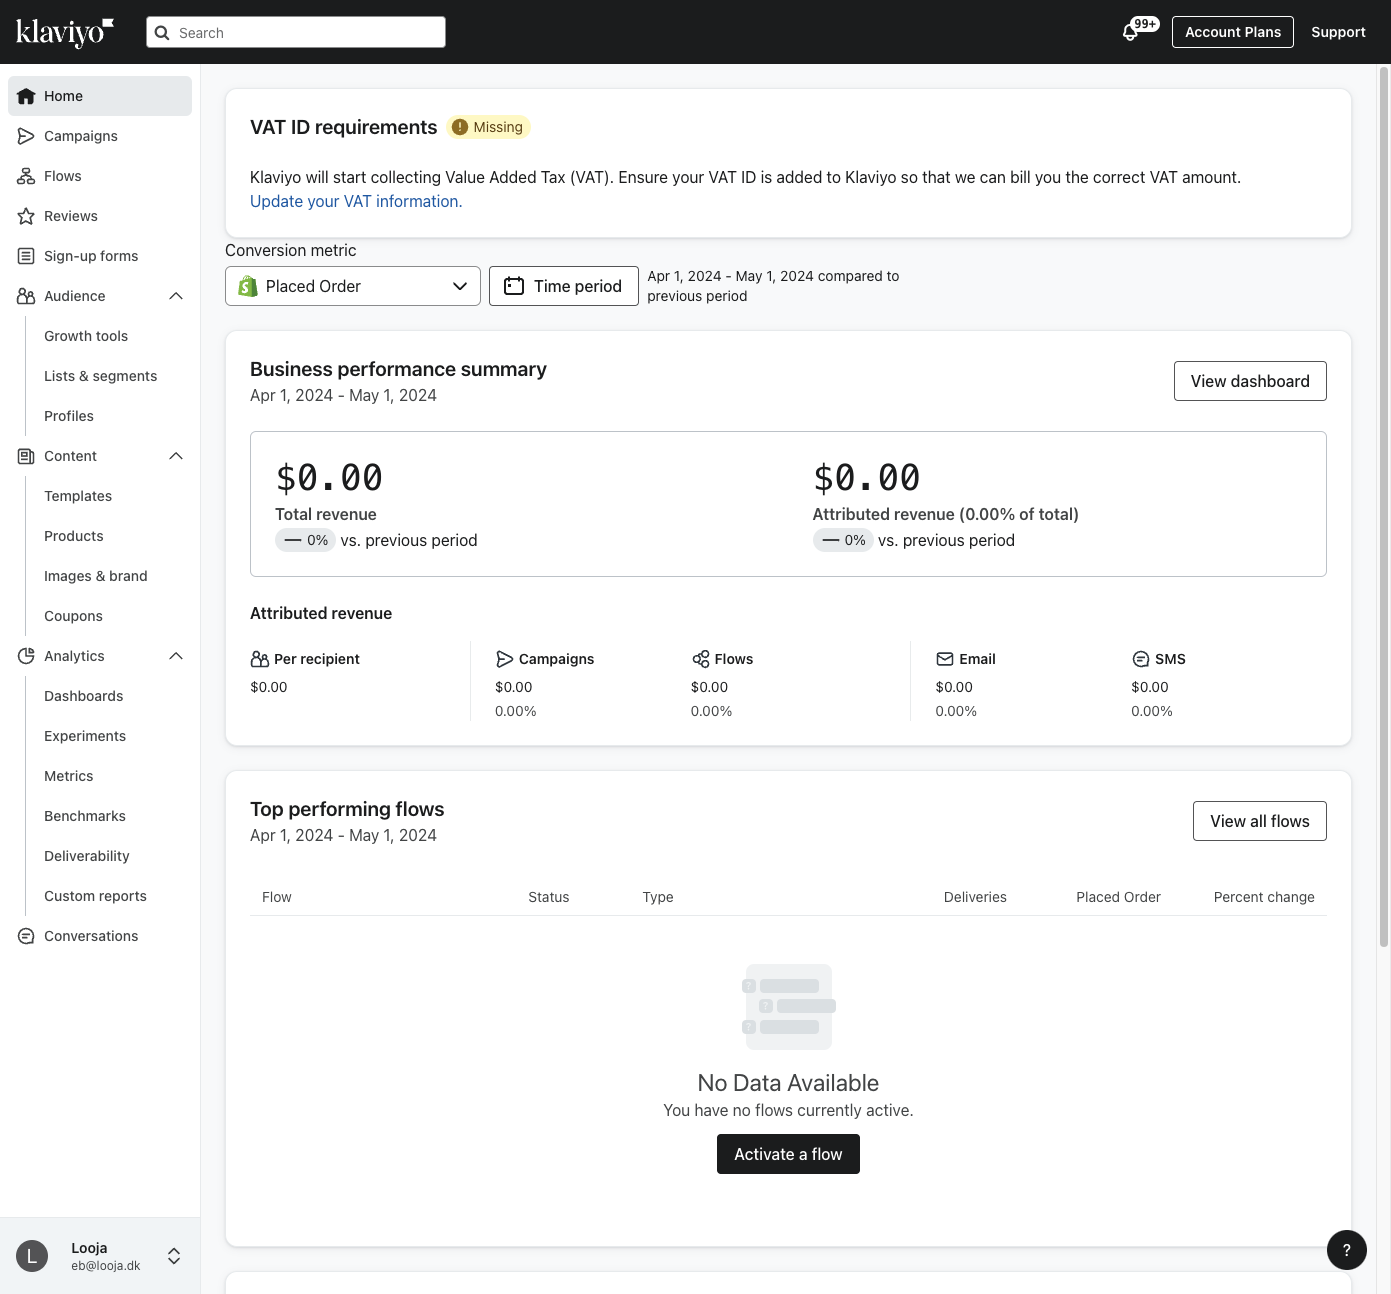Click the calendar icon in Time period
This screenshot has width=1391, height=1294.
pos(514,286)
